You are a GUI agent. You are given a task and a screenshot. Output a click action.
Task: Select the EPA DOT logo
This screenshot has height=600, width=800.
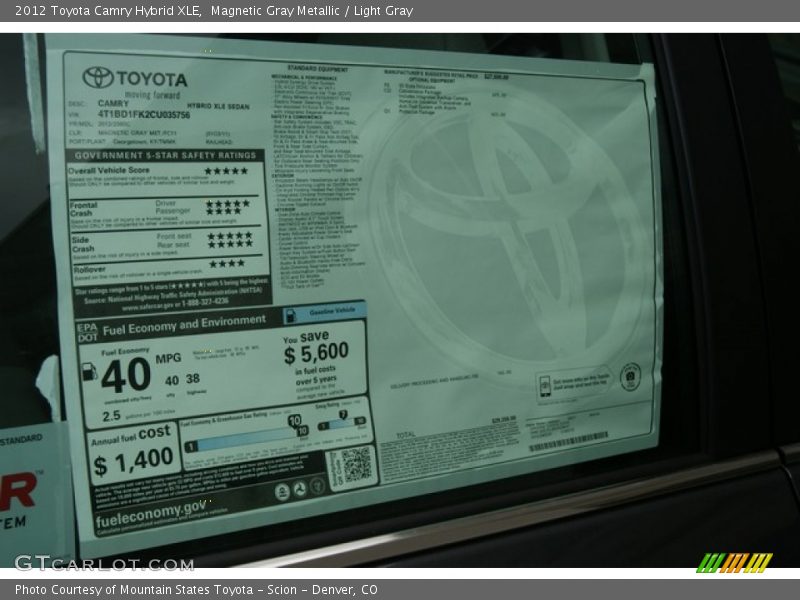point(88,328)
